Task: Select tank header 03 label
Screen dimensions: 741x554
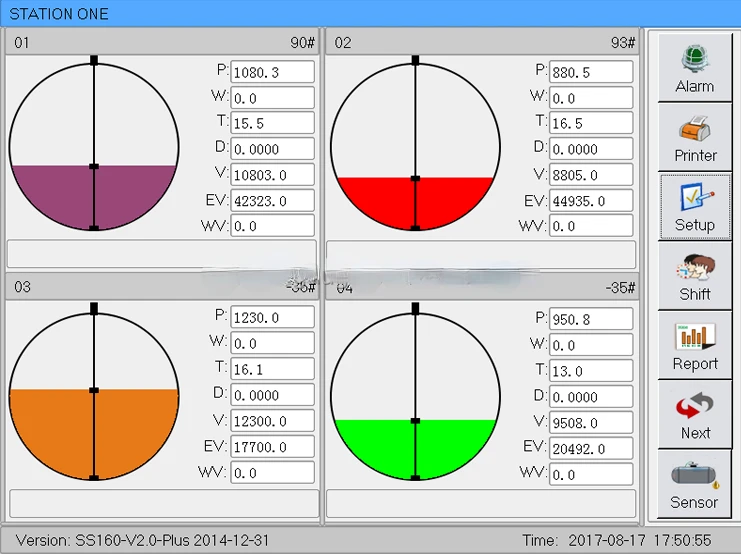Action: (22, 287)
